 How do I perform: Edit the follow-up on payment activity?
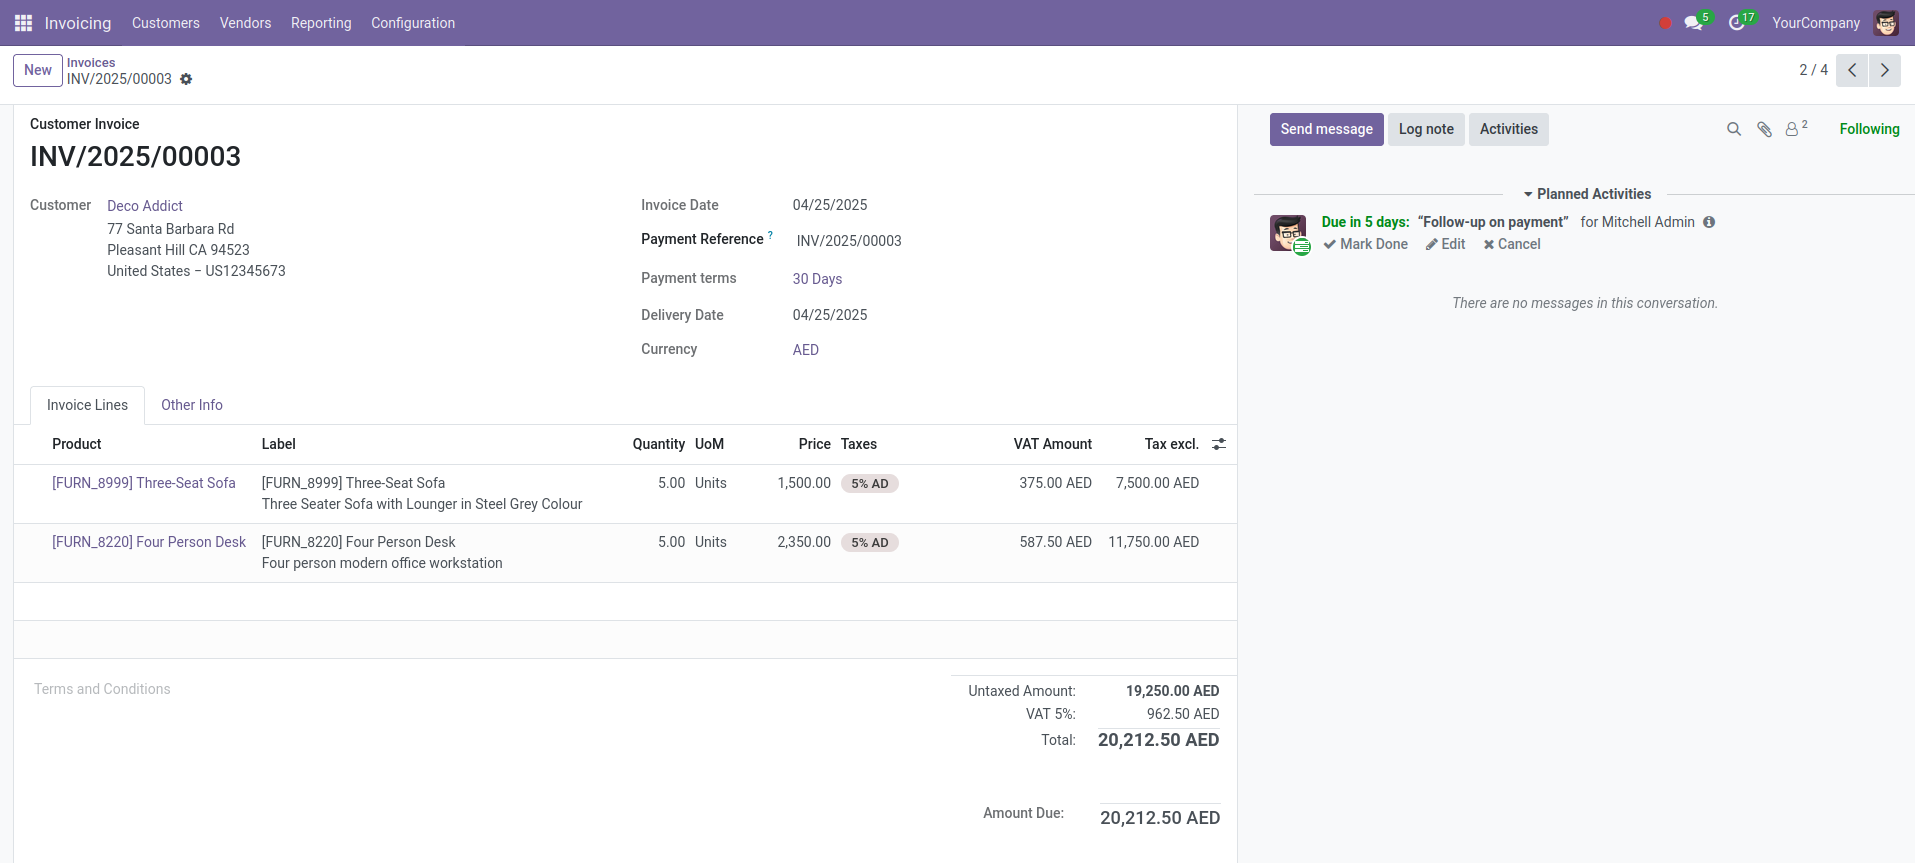click(x=1445, y=244)
